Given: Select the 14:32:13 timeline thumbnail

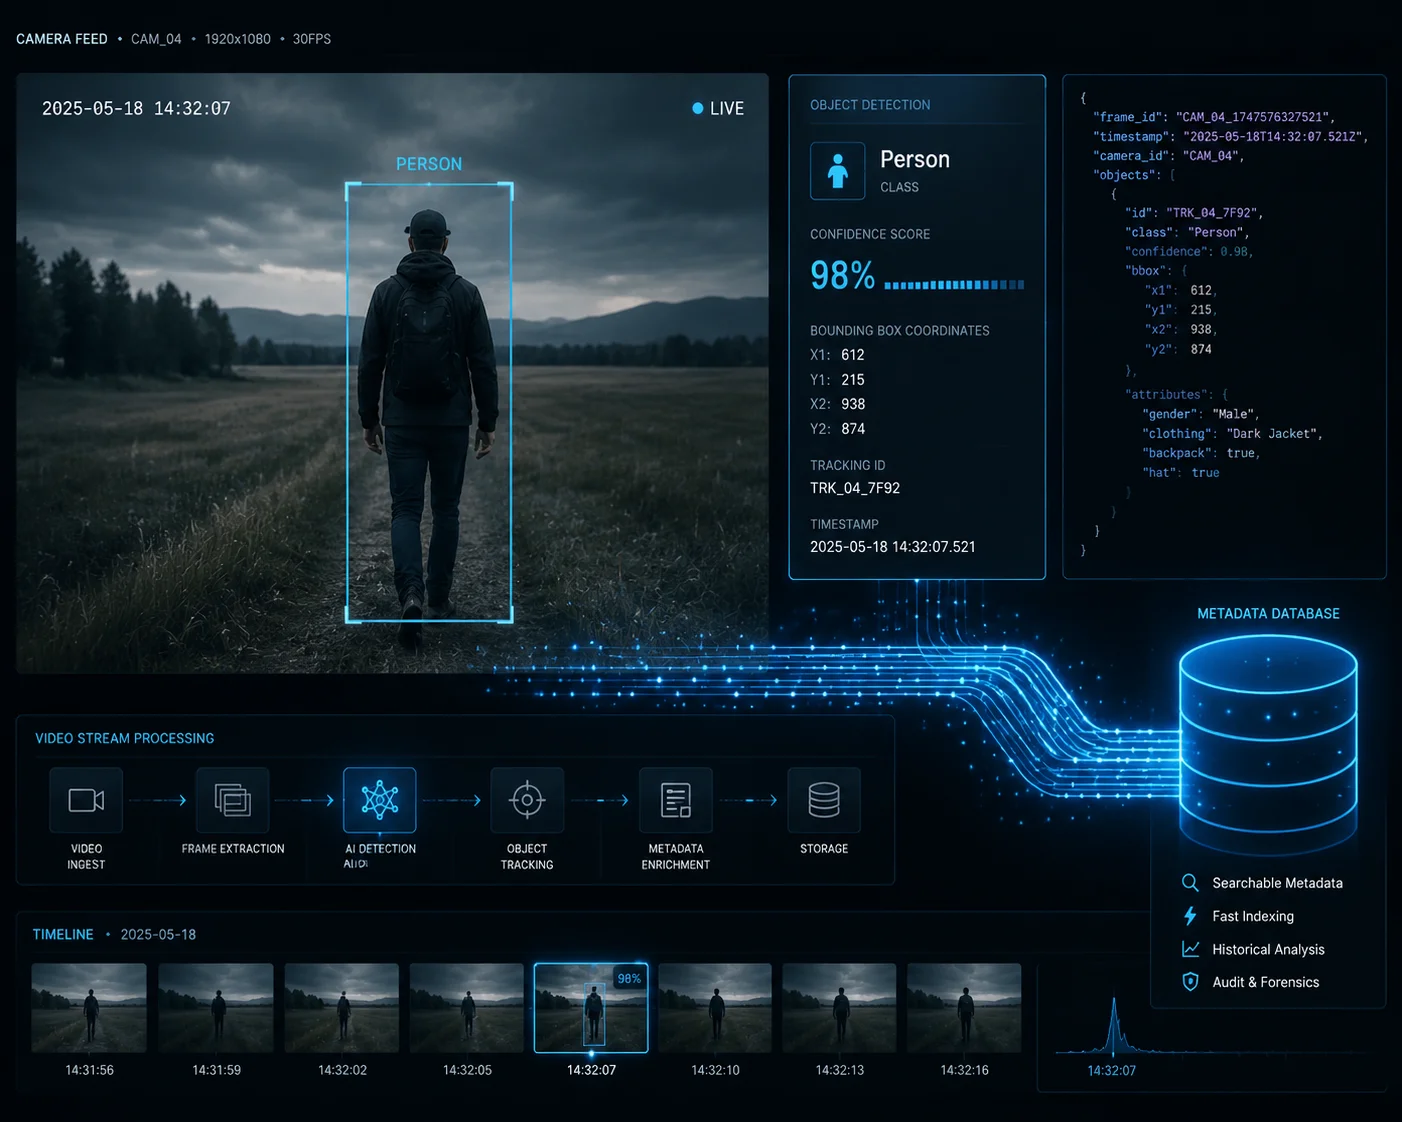Looking at the screenshot, I should pyautogui.click(x=839, y=1008).
